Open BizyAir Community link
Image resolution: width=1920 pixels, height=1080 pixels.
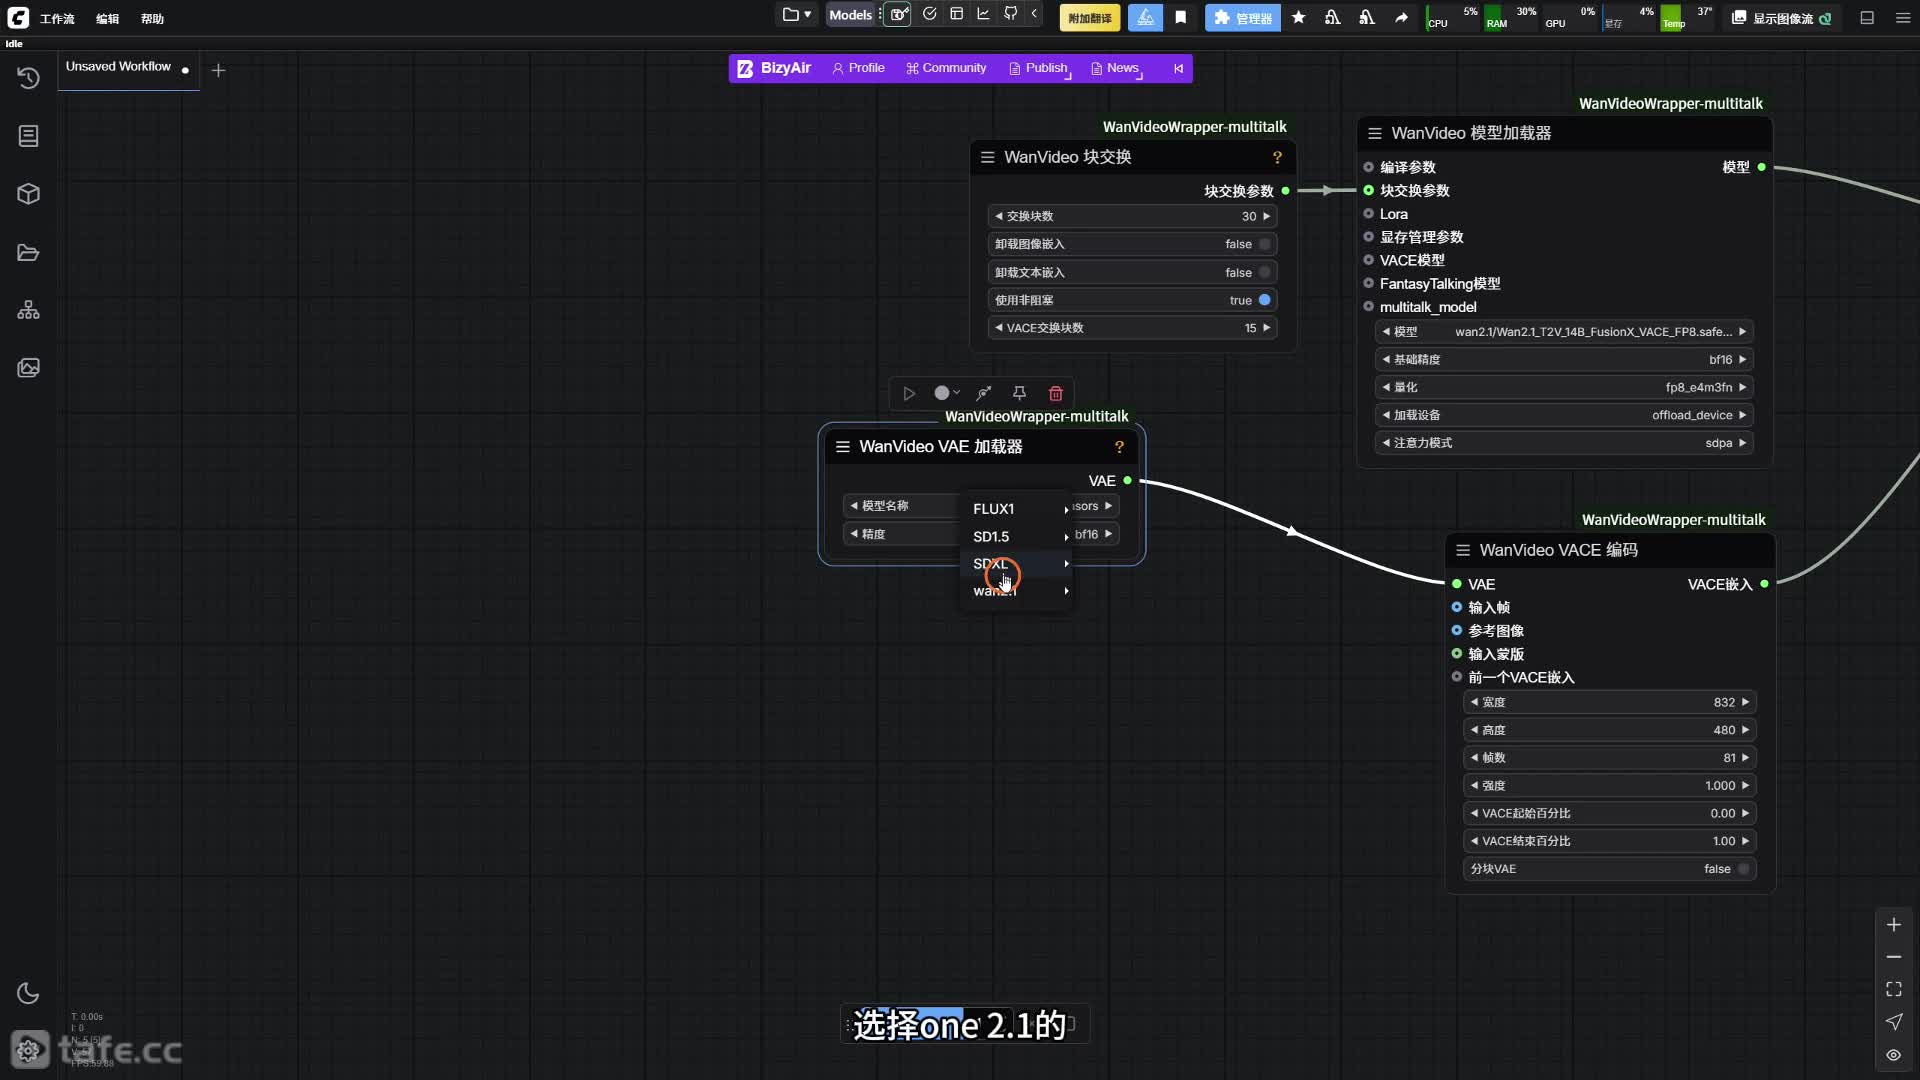(946, 68)
